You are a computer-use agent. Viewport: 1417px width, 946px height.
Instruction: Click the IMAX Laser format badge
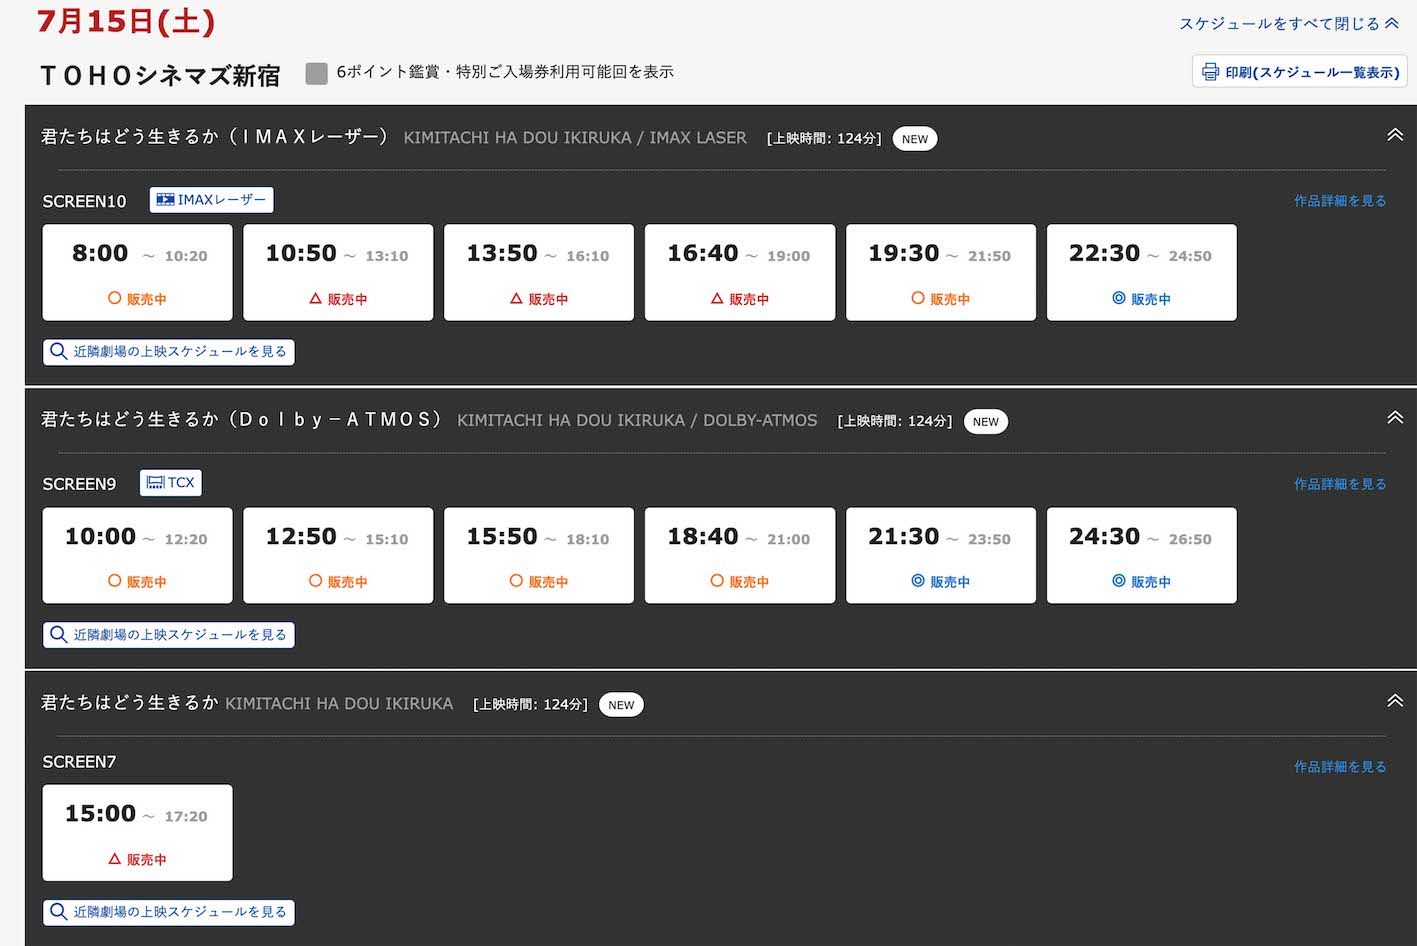211,200
